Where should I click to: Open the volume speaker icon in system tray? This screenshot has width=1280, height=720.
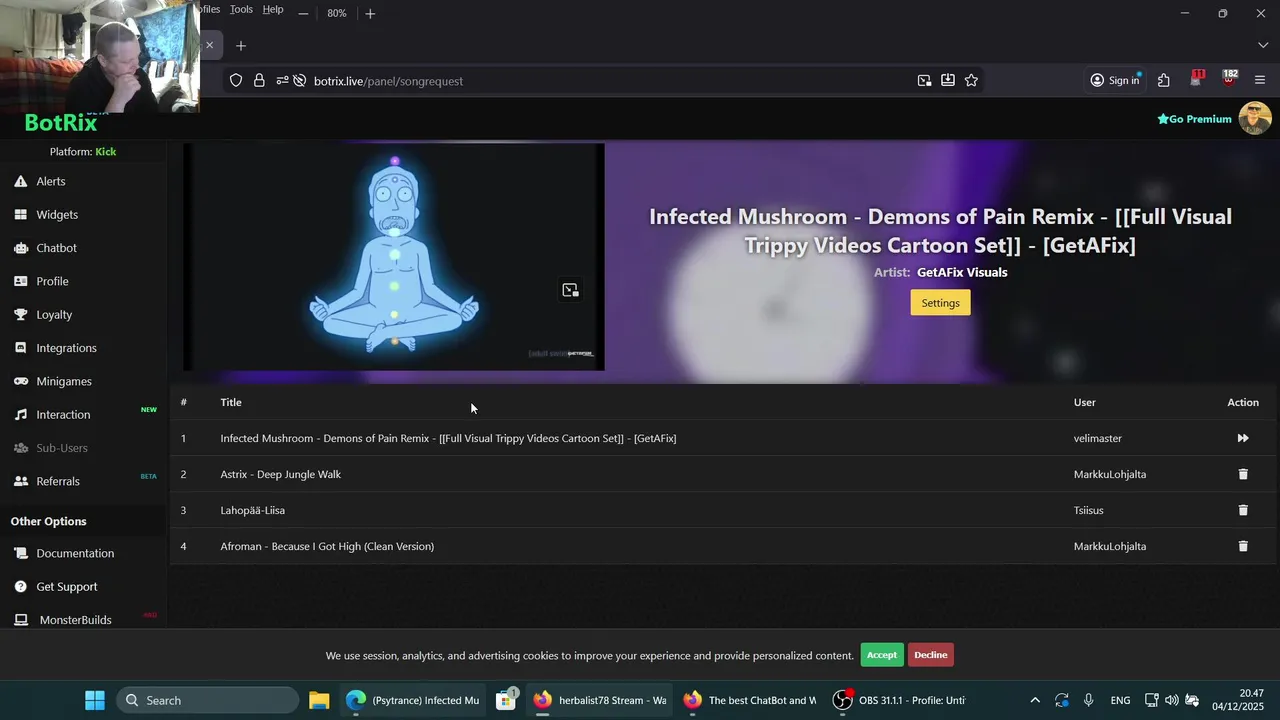1171,700
